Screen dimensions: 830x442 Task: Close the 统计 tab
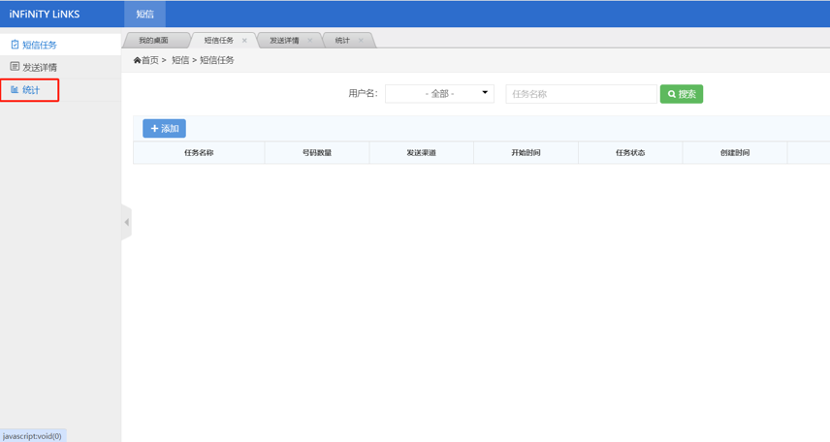click(x=362, y=41)
